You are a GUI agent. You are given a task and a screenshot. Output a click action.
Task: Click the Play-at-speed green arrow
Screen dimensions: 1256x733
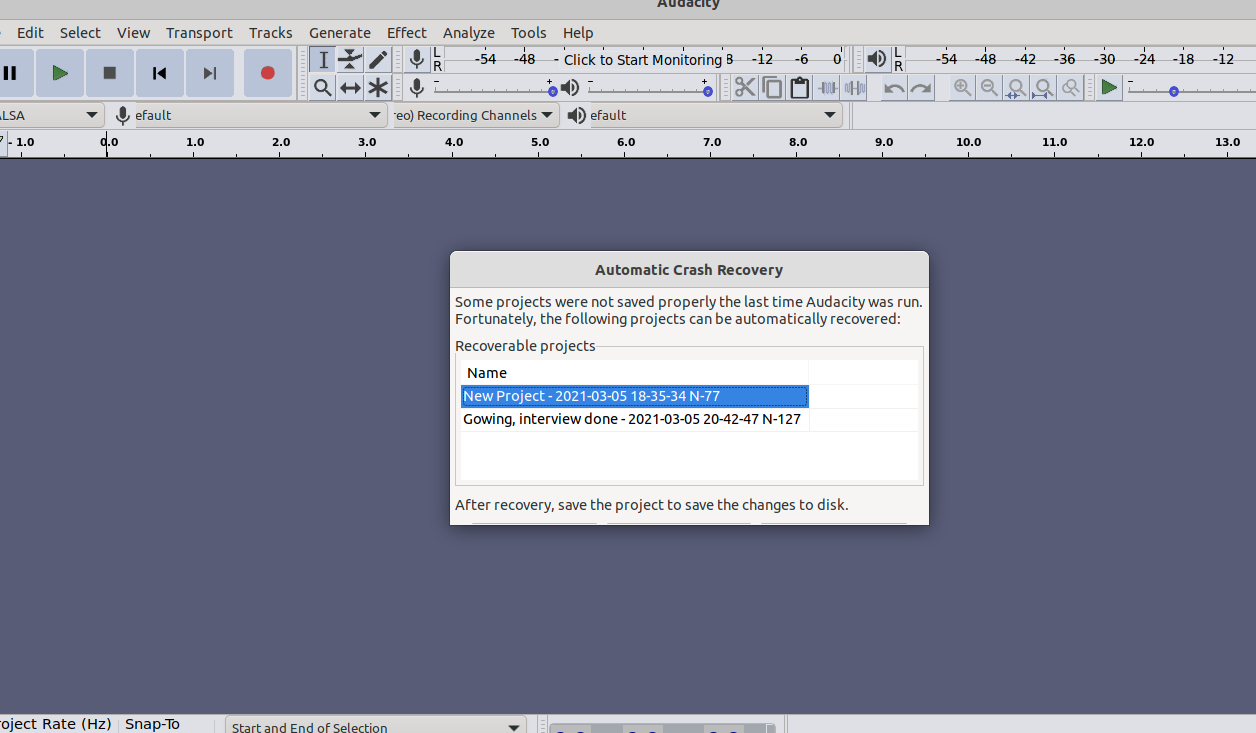pyautogui.click(x=1108, y=88)
